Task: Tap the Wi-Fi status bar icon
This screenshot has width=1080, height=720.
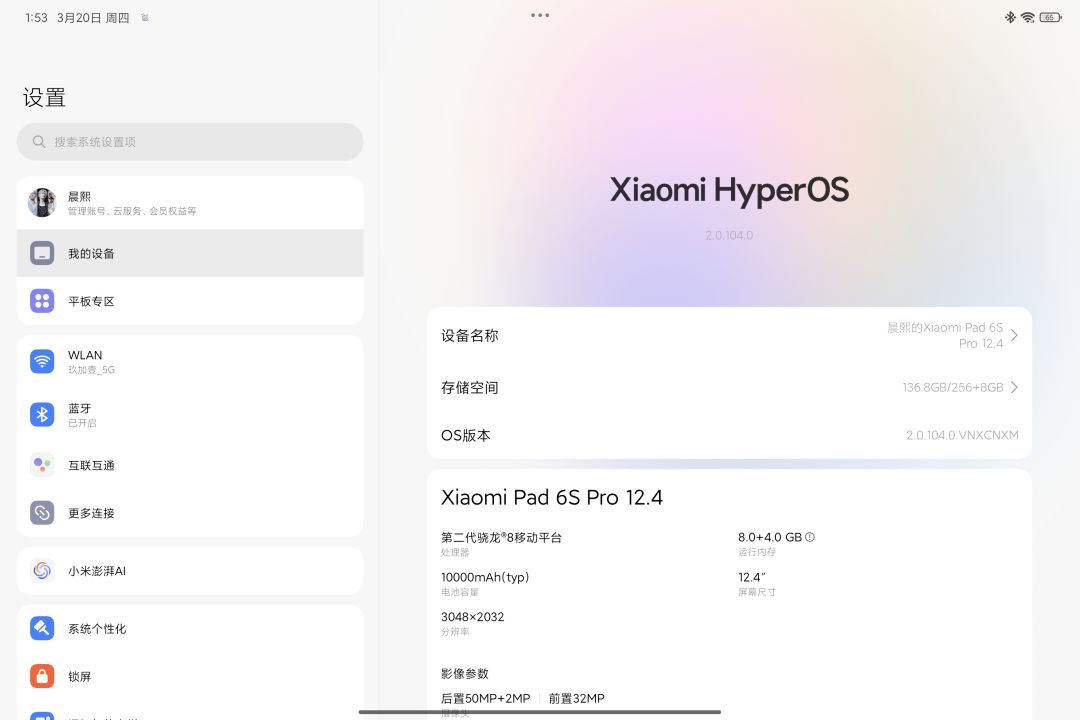Action: [x=1028, y=17]
